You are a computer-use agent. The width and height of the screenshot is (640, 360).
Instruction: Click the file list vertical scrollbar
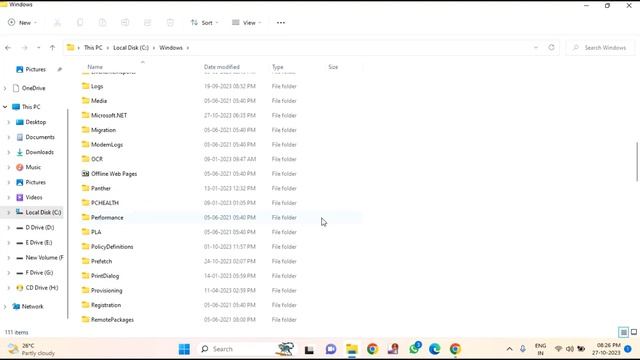point(637,161)
